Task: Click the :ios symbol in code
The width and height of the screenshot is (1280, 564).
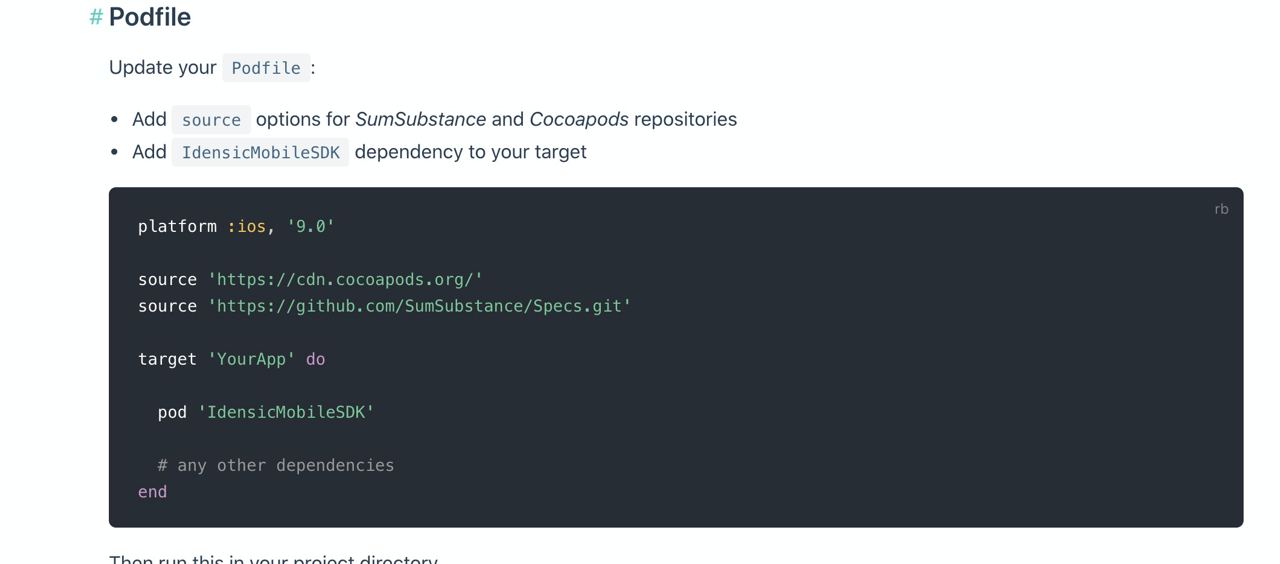Action: pos(246,227)
